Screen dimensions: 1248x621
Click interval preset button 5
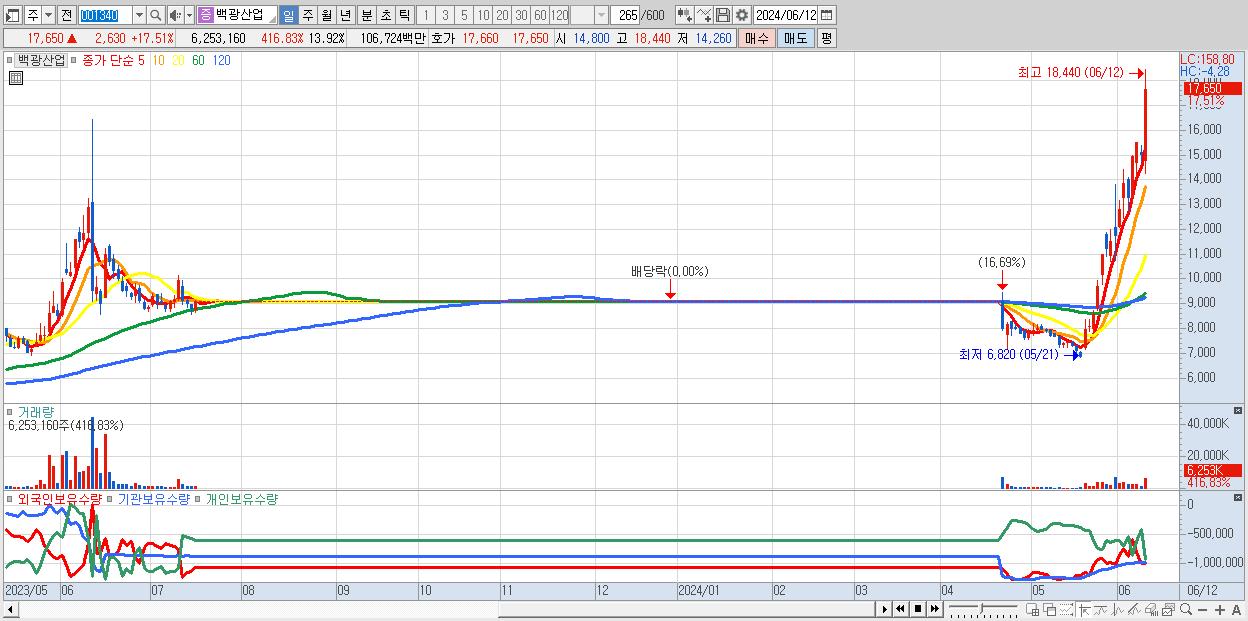click(464, 15)
